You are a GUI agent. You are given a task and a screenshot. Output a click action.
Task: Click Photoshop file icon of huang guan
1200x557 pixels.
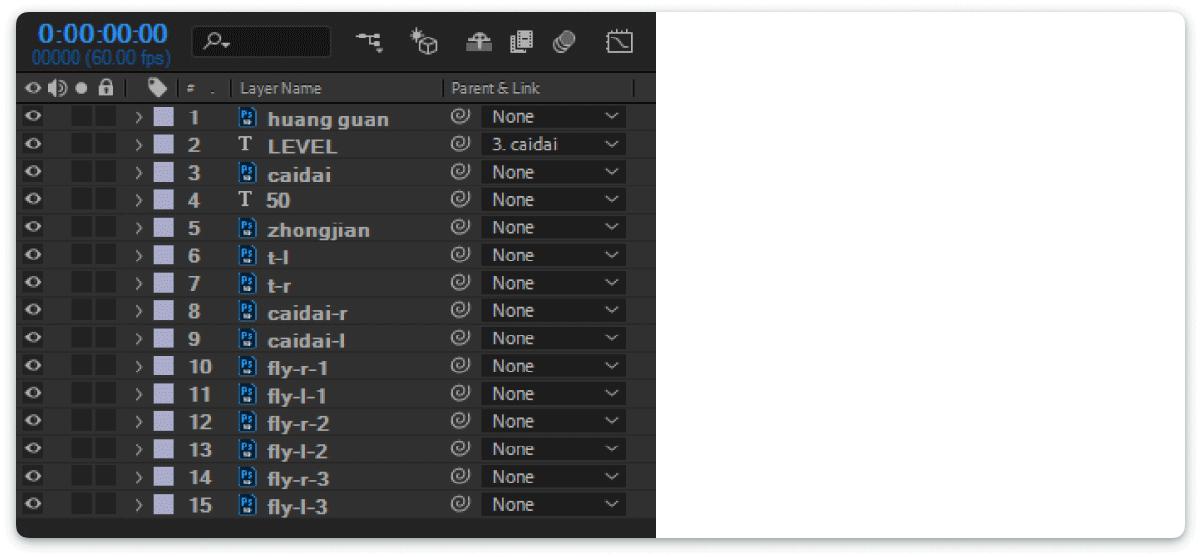click(x=247, y=117)
